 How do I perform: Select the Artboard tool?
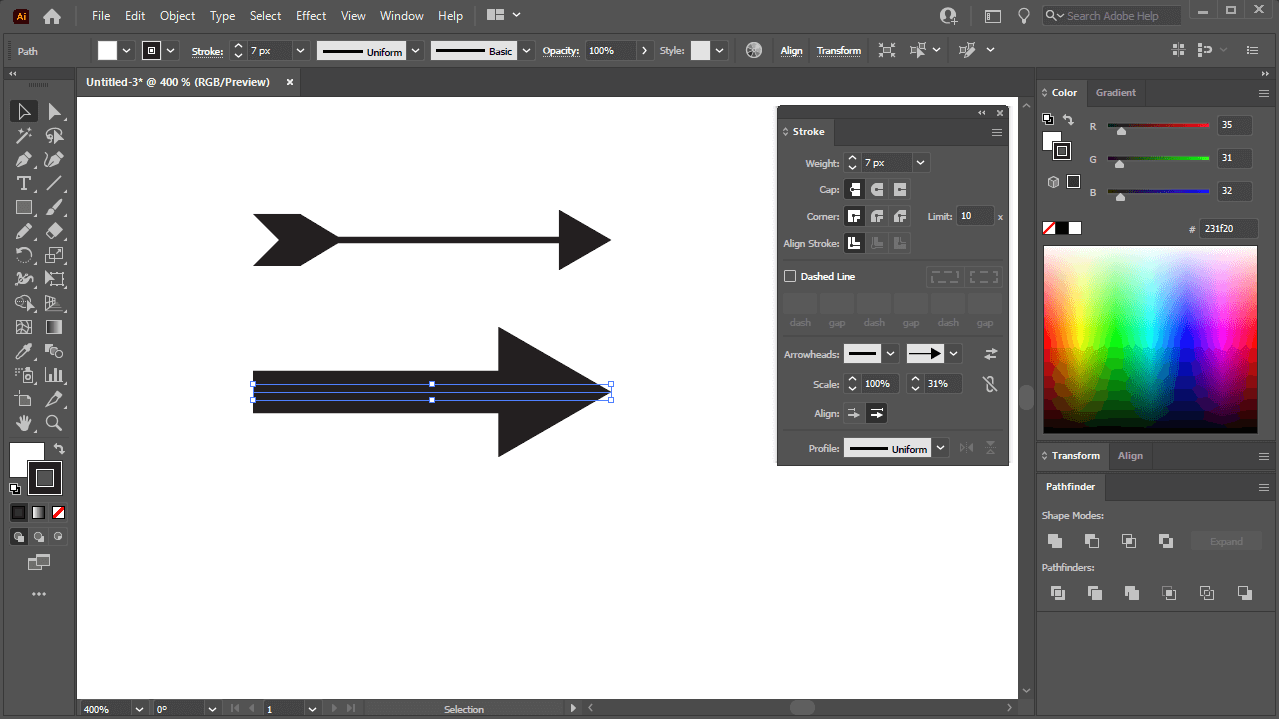tap(24, 399)
